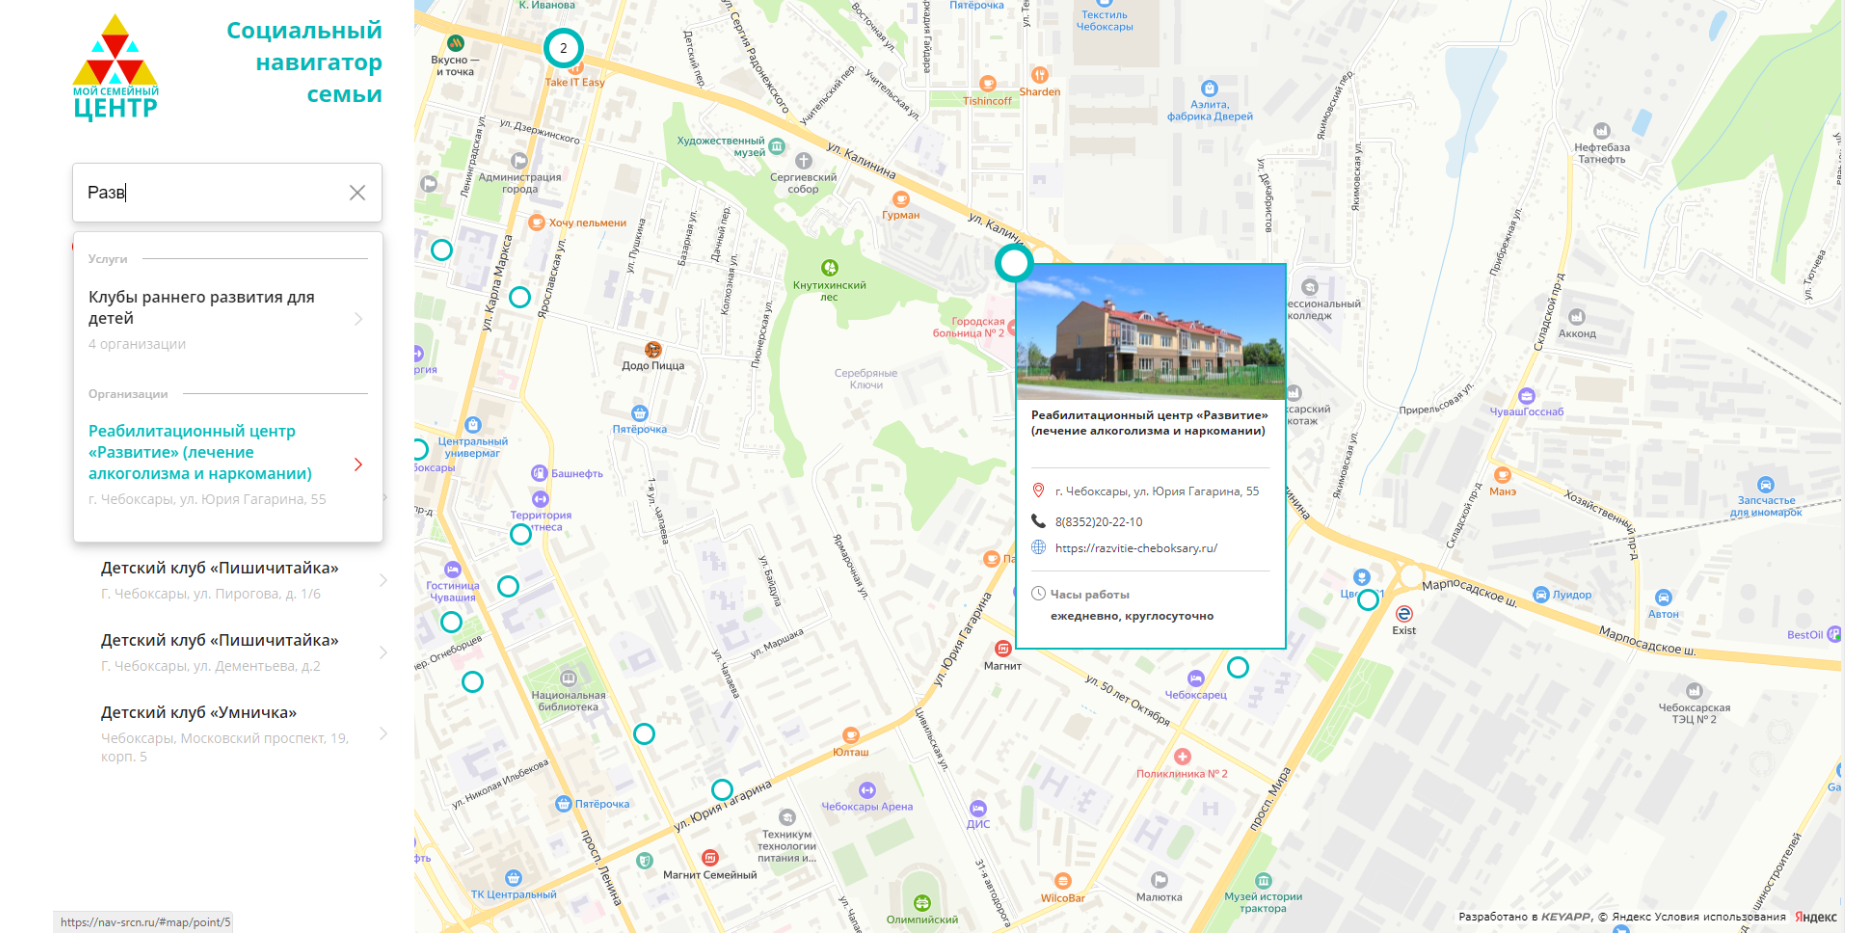Open the Яндекс logo link on the map

pos(1815,917)
